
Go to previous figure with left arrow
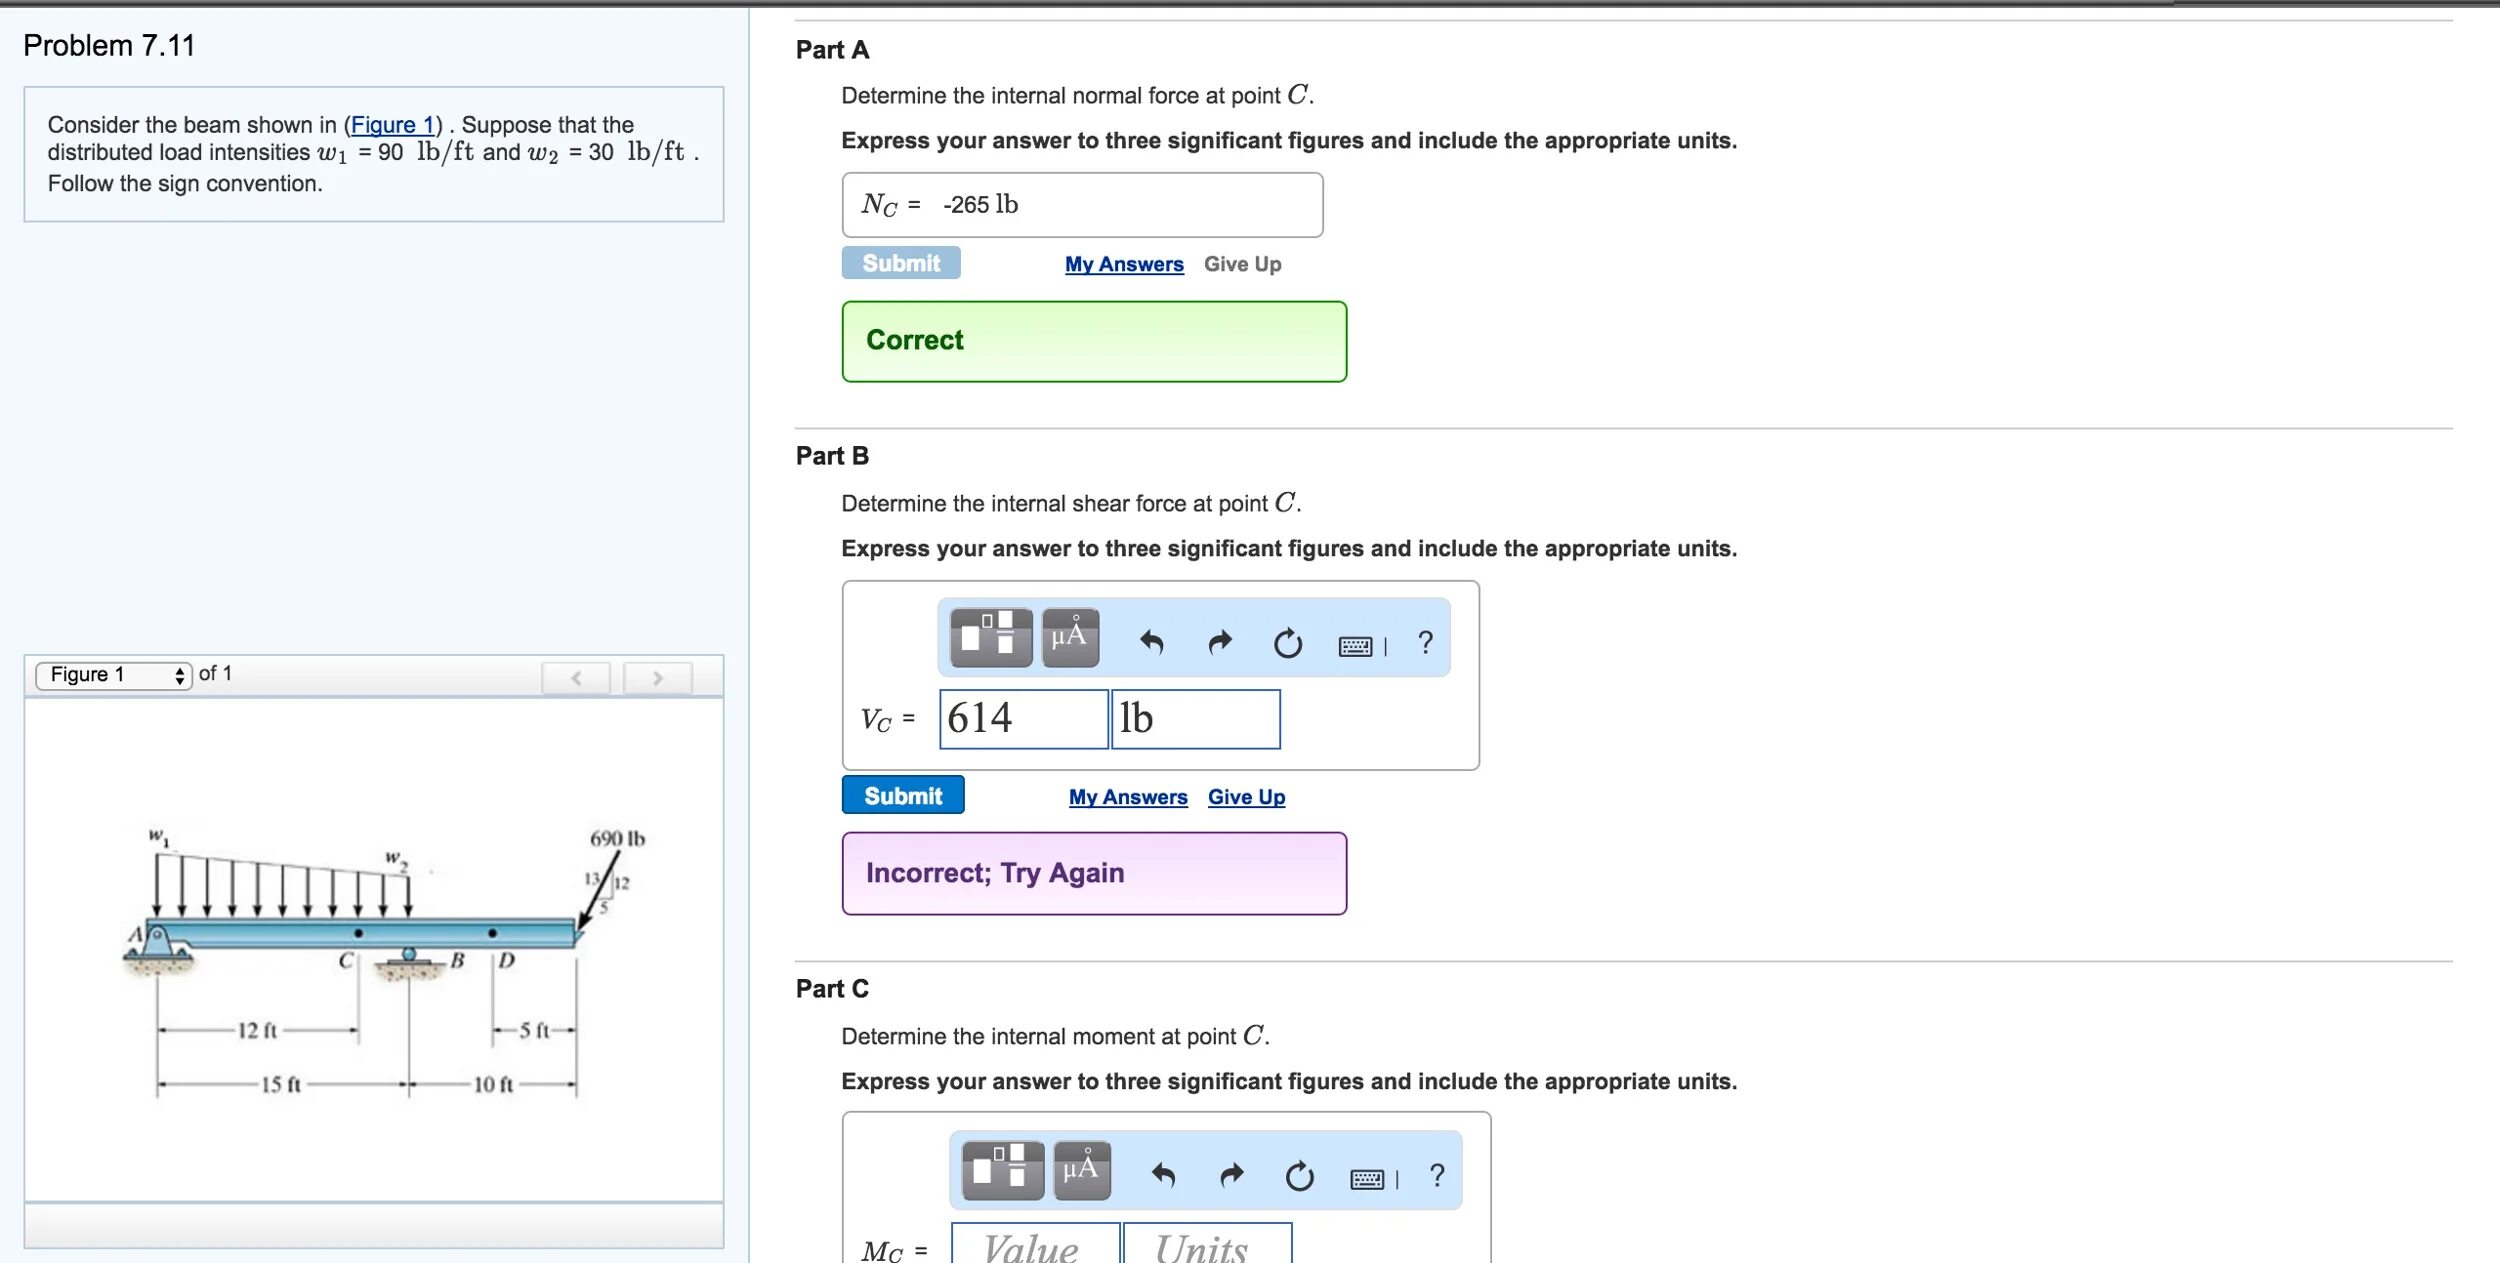tap(576, 678)
